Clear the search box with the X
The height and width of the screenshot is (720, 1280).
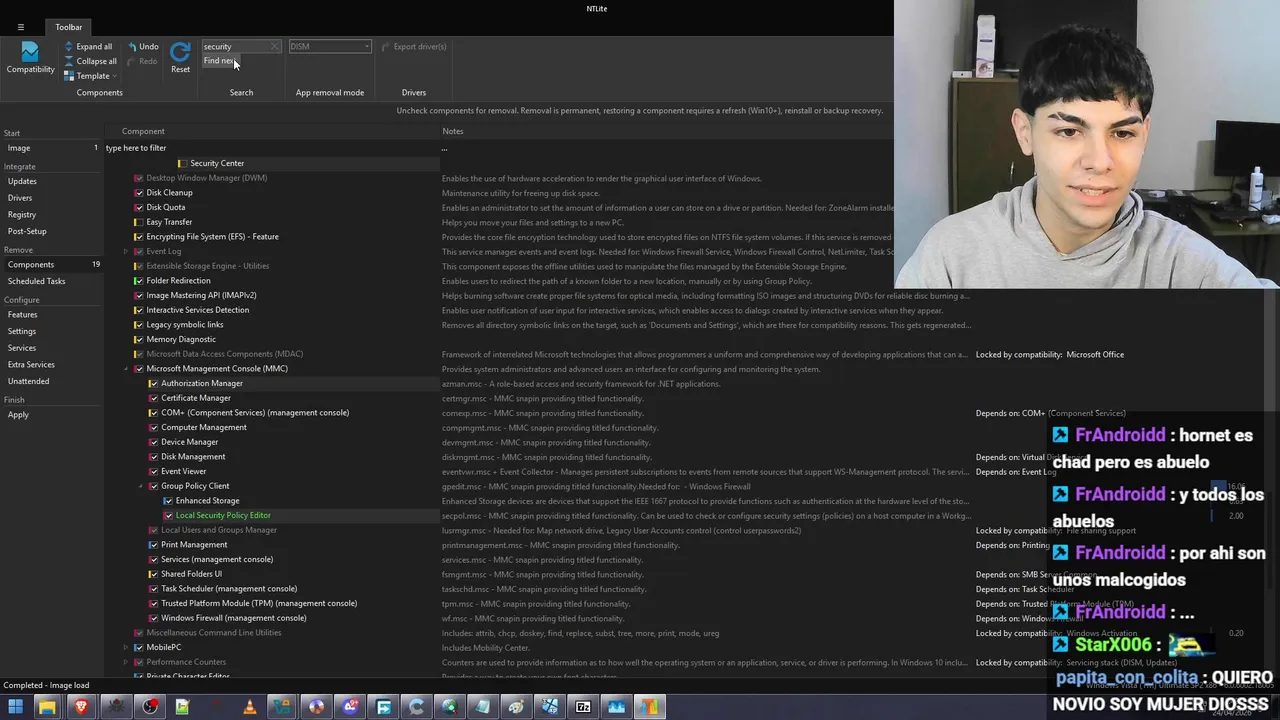click(x=274, y=47)
